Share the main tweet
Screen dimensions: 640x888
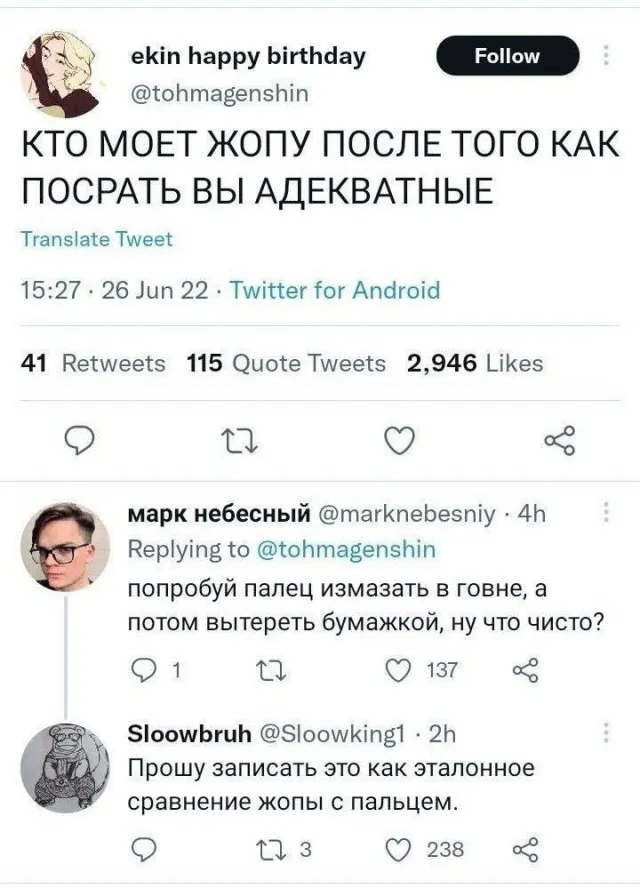[x=559, y=437]
